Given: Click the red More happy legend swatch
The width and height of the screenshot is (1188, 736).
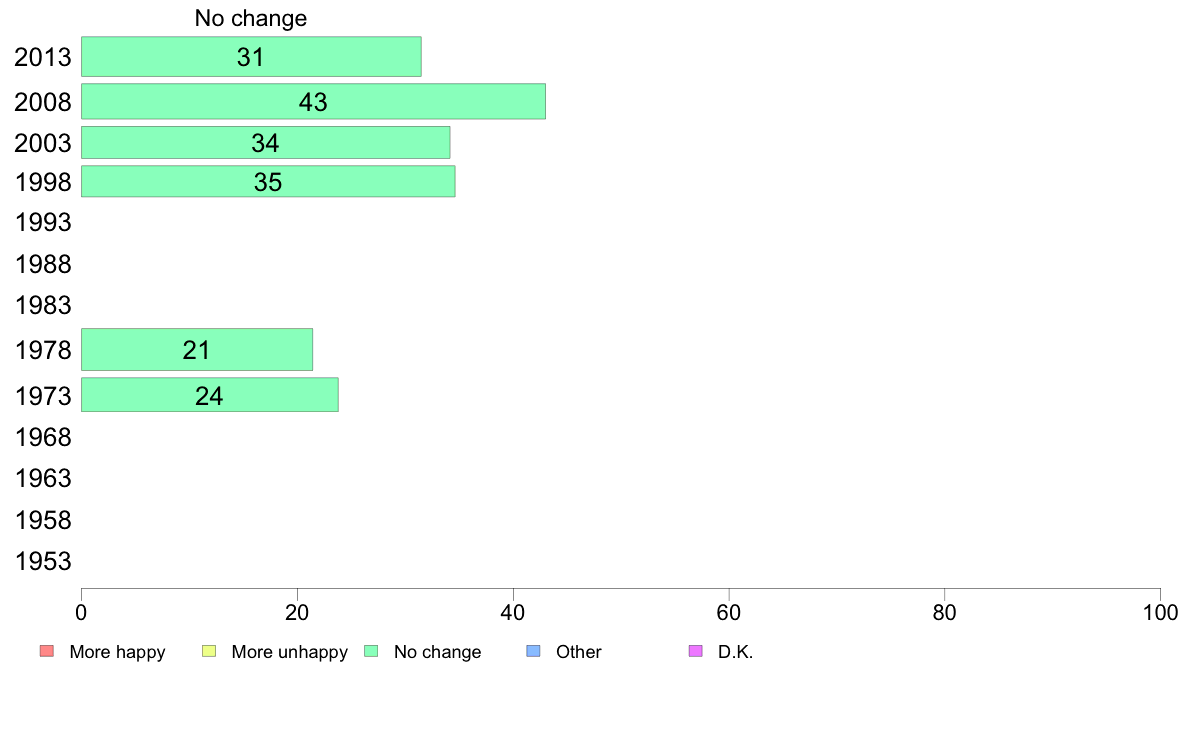Looking at the screenshot, I should click(47, 651).
